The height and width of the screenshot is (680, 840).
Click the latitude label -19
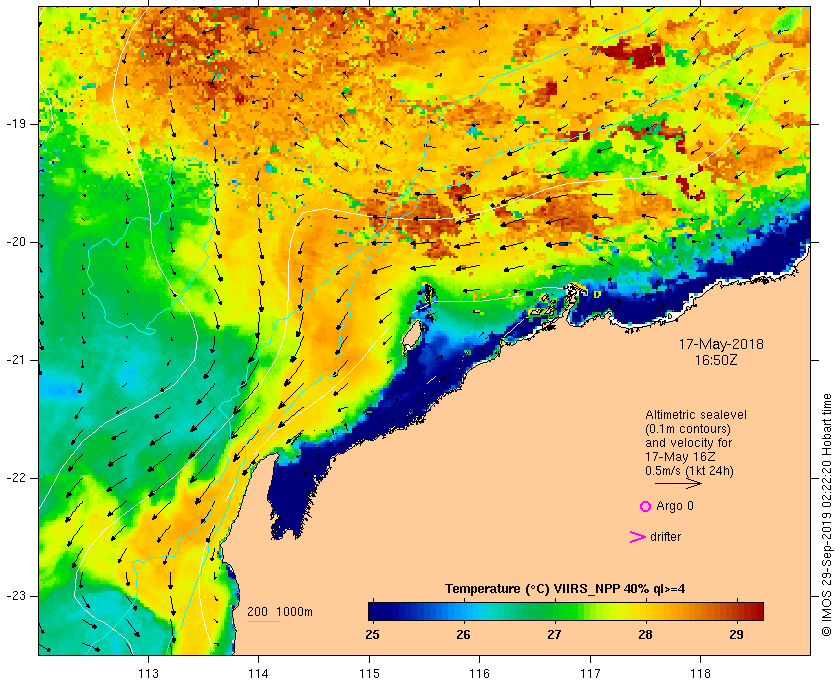pos(16,124)
